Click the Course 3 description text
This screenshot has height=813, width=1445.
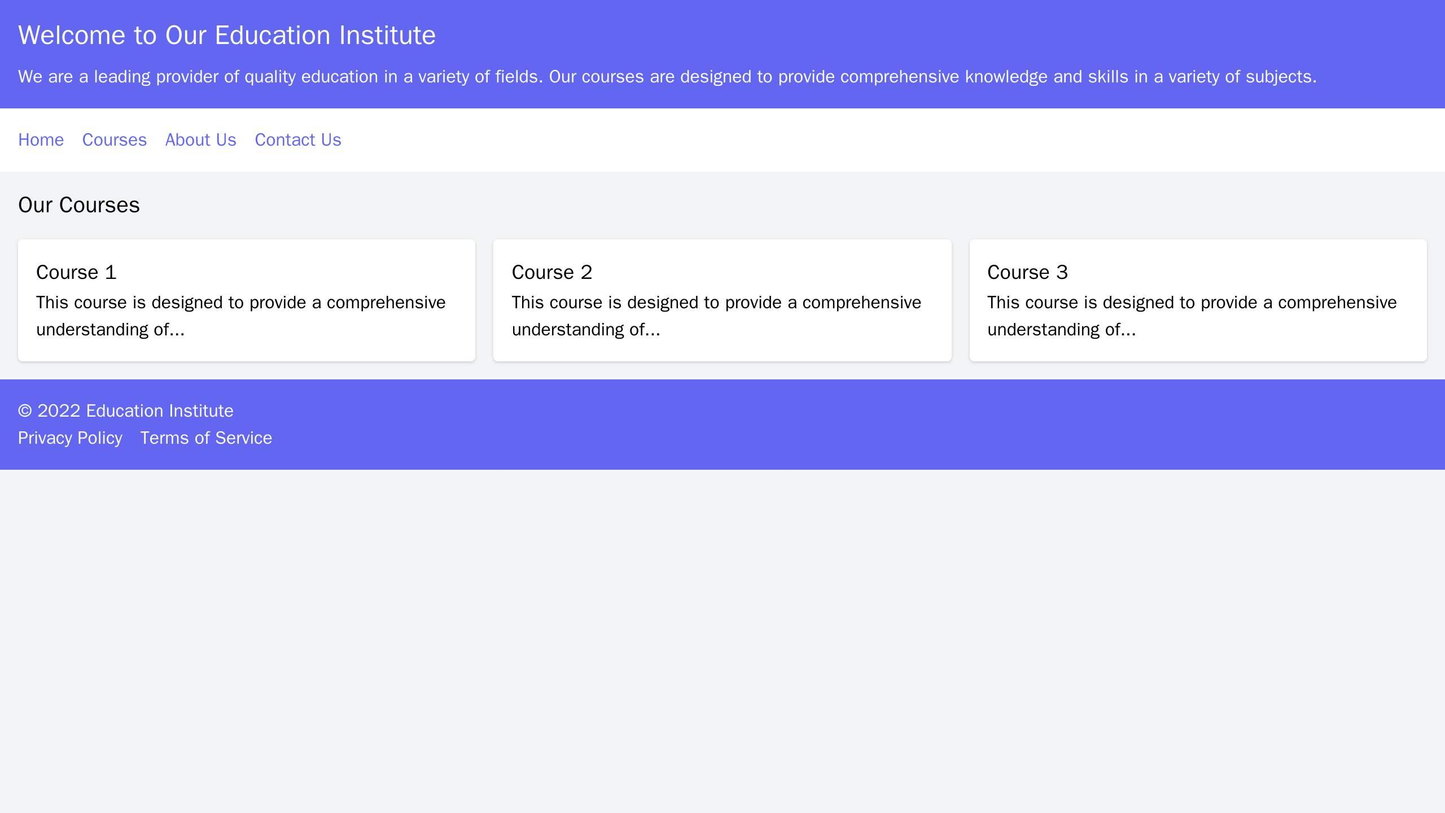click(1192, 316)
